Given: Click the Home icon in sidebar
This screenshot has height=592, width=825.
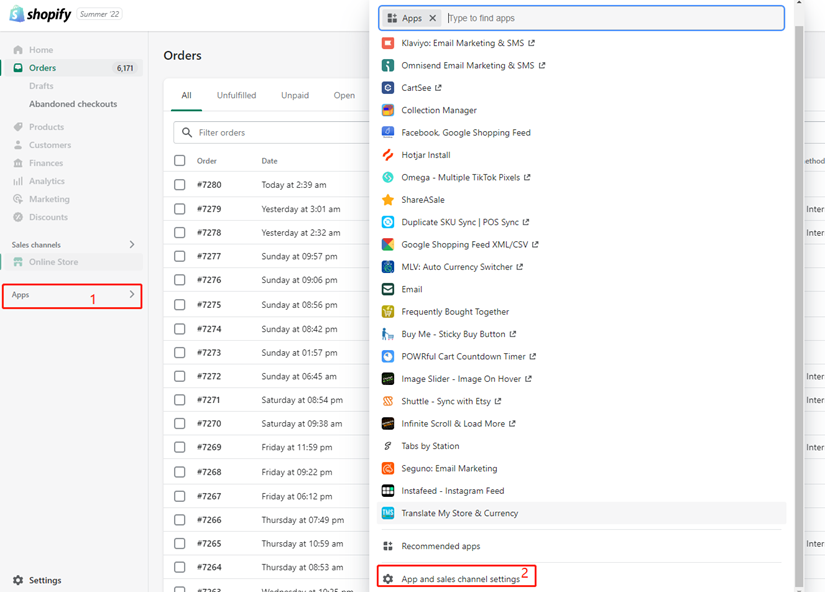Looking at the screenshot, I should [x=18, y=50].
